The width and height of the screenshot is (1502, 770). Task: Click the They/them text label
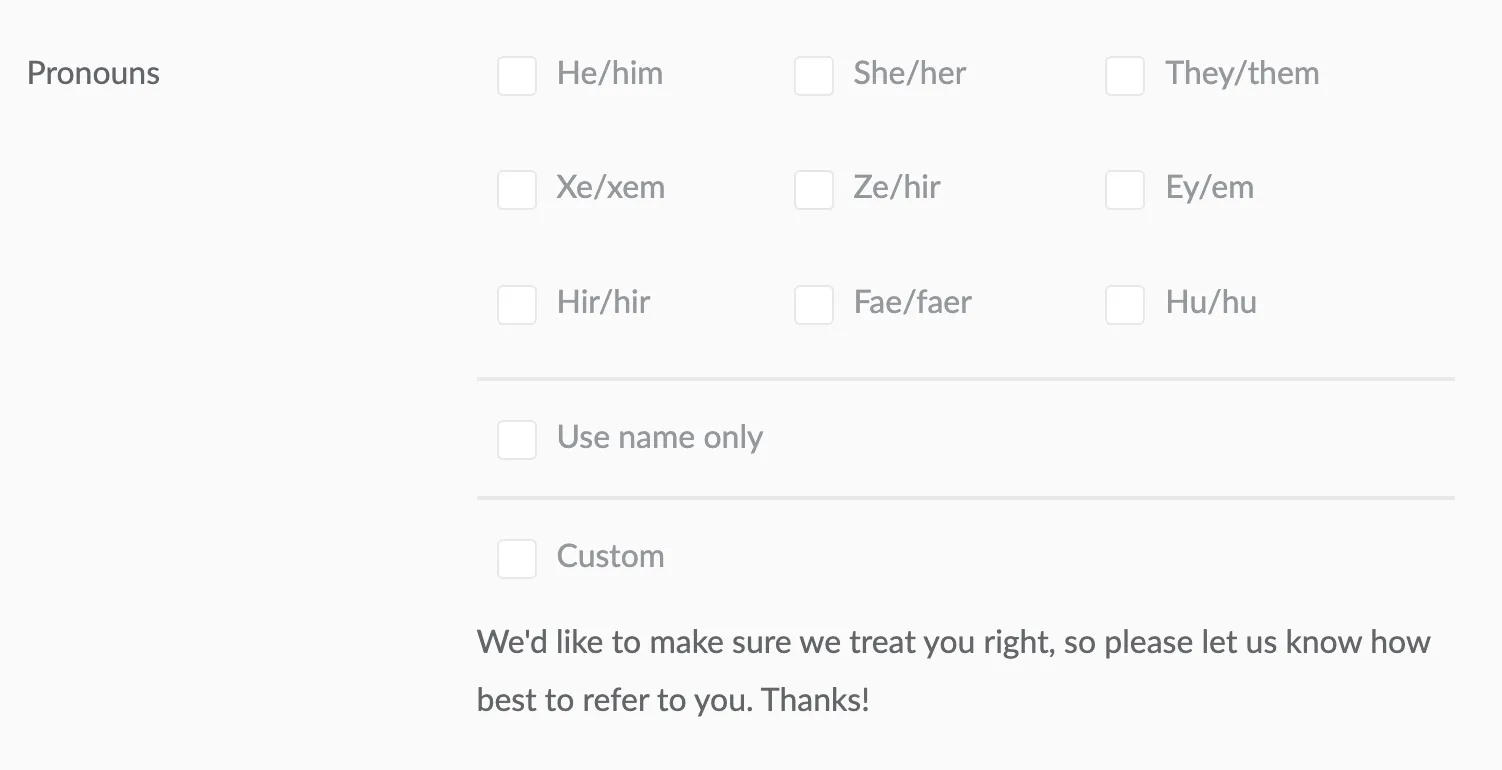point(1242,74)
